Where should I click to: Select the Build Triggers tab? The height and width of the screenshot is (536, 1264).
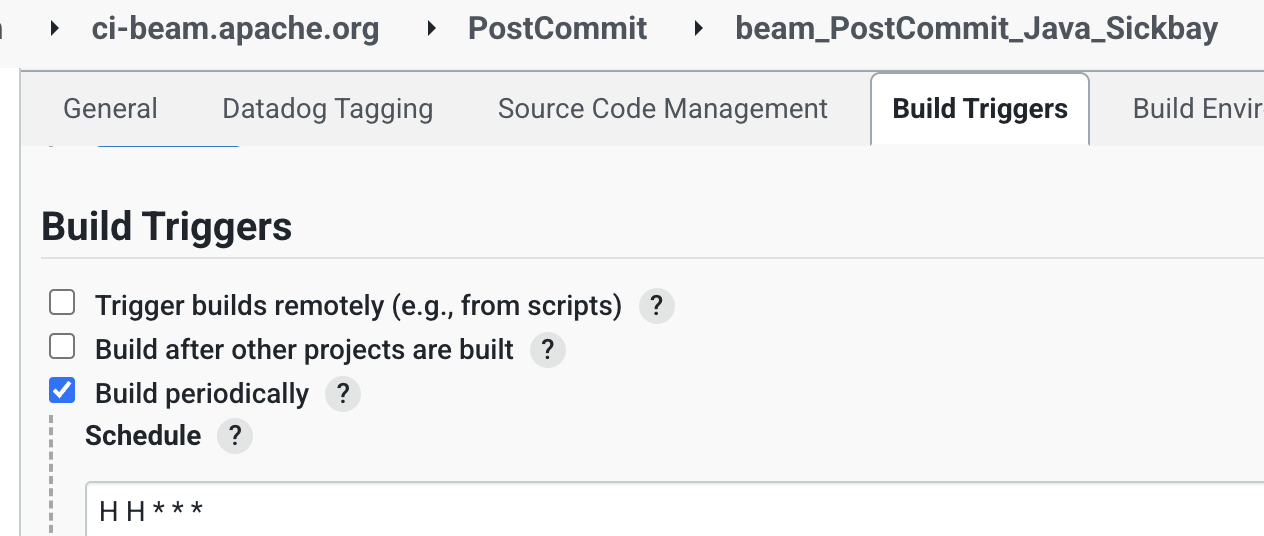click(x=980, y=109)
